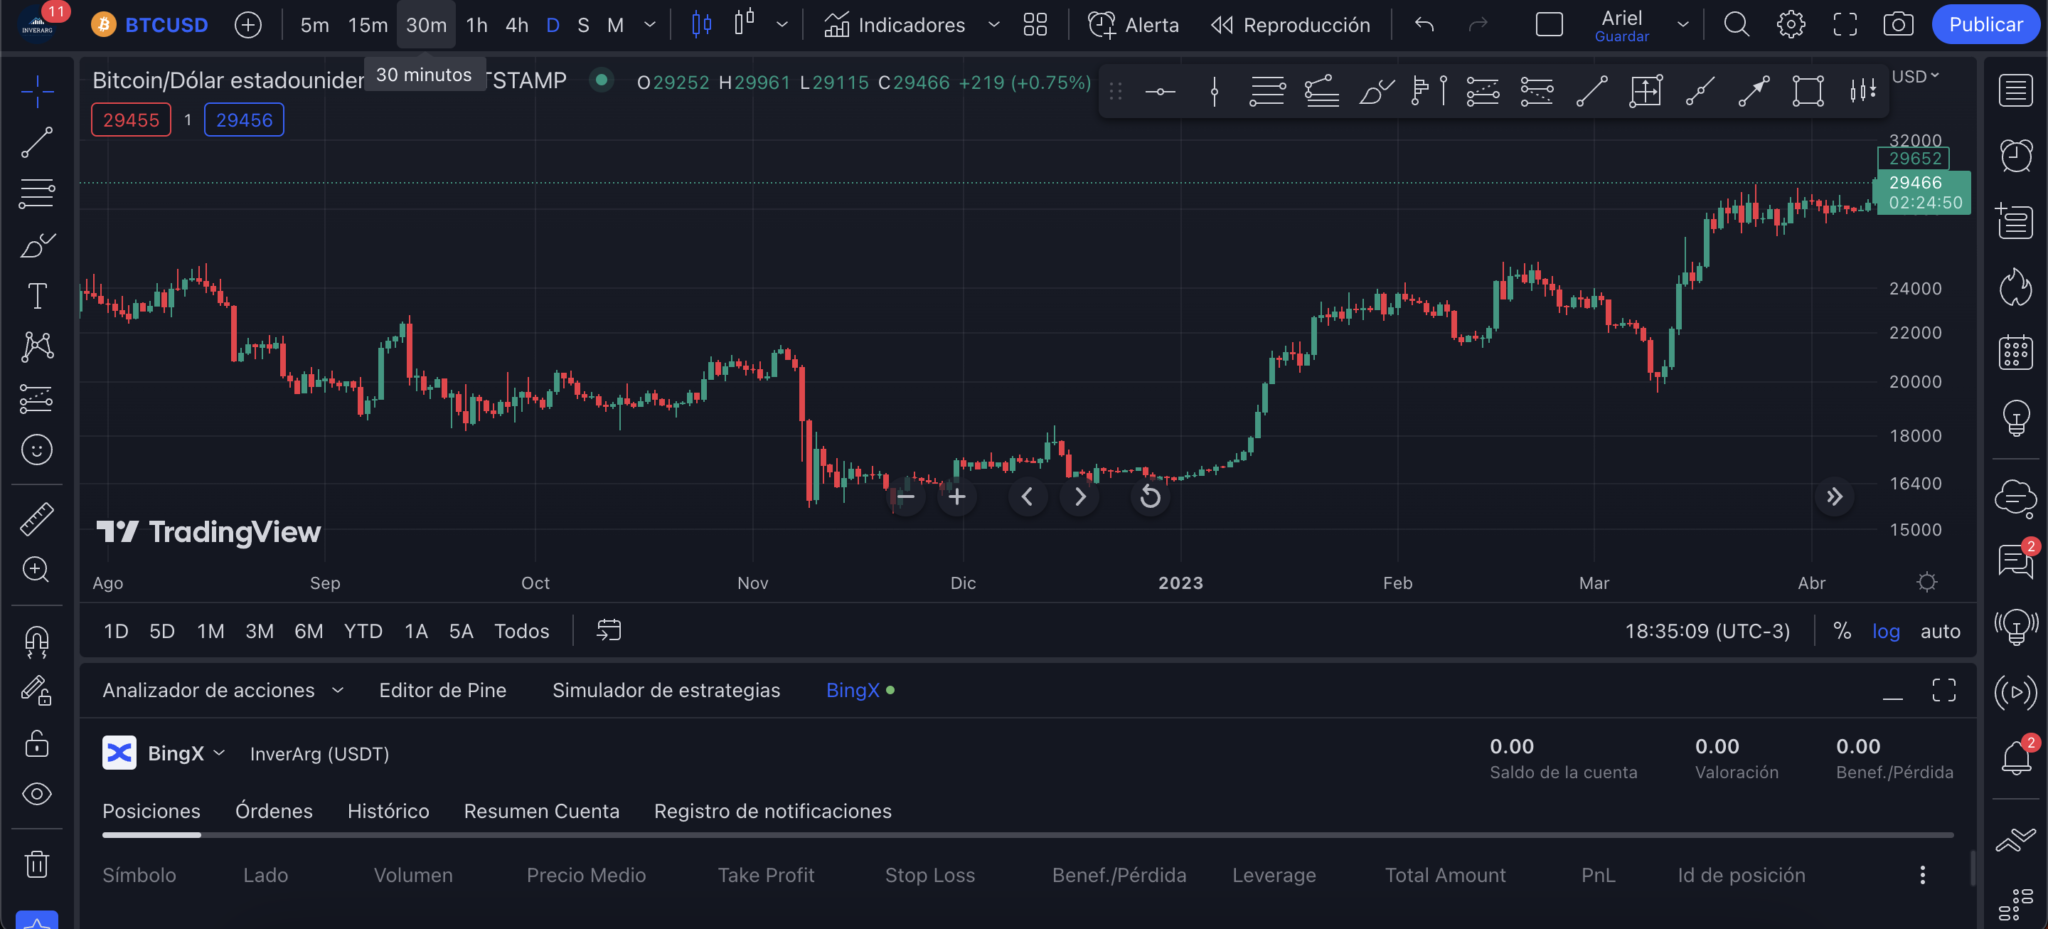The width and height of the screenshot is (2048, 929).
Task: Select the crosshair cursor tool
Action: point(37,92)
